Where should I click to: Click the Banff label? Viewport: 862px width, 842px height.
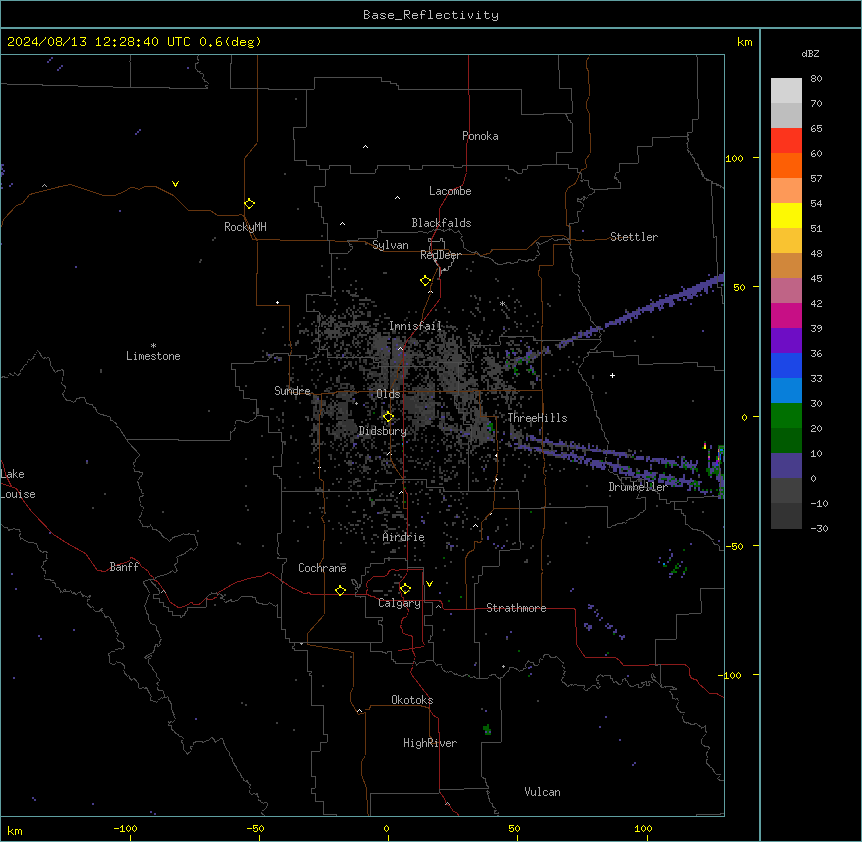click(124, 567)
